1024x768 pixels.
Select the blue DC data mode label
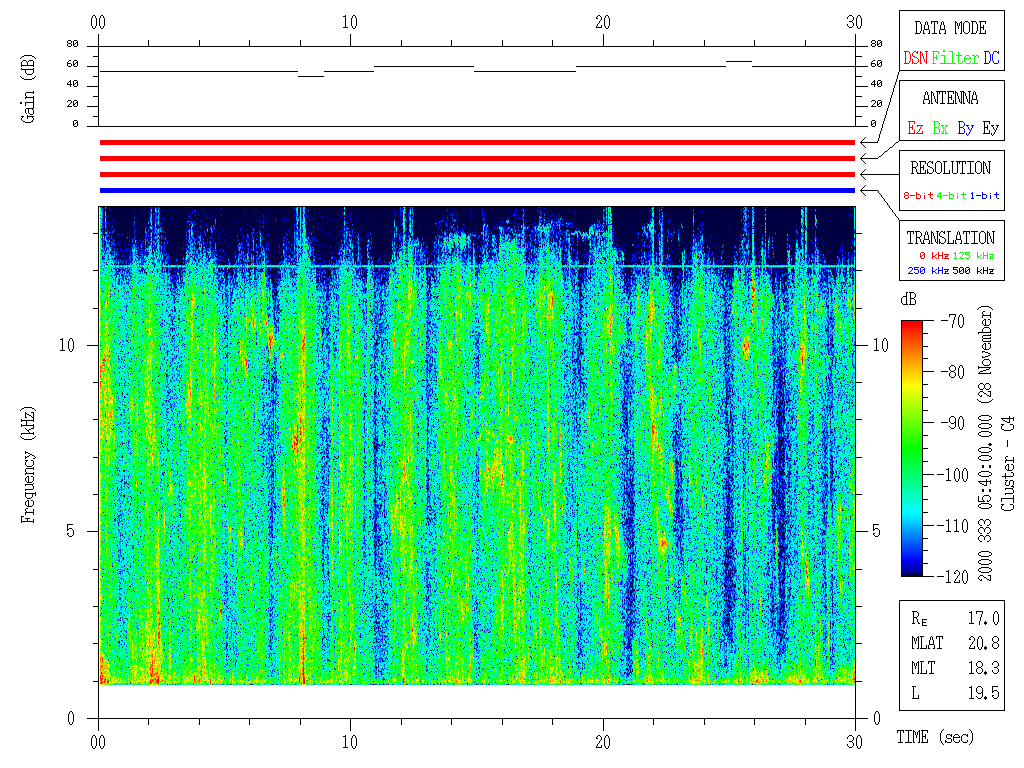coord(991,59)
